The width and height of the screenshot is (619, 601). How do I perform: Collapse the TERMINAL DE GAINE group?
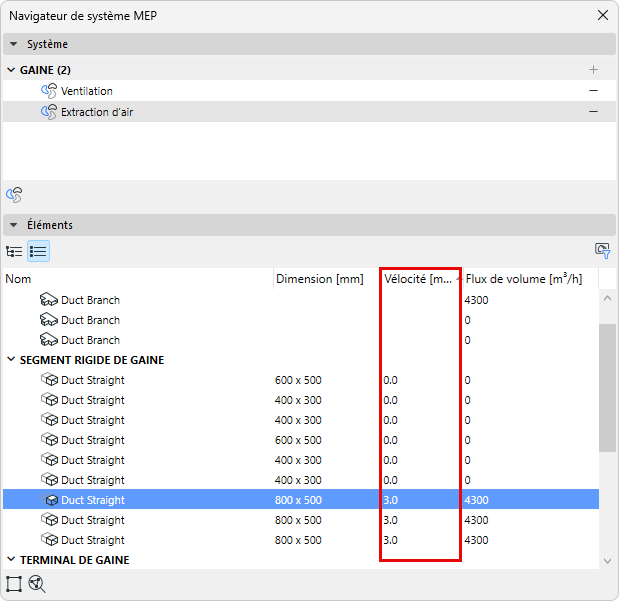coord(11,560)
